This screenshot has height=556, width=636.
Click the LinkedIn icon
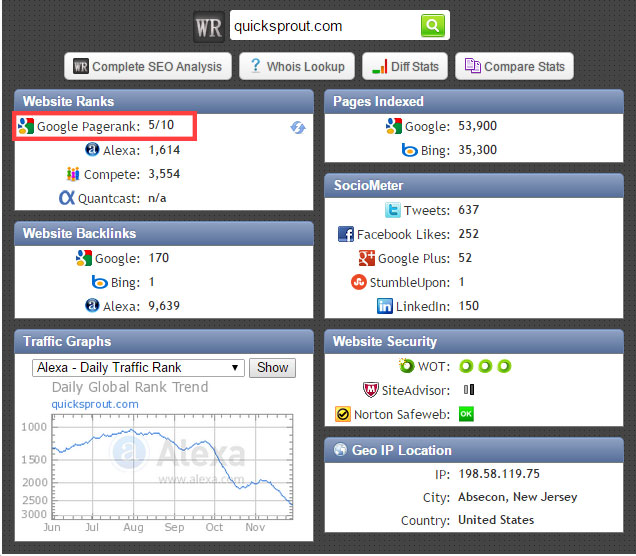click(385, 306)
